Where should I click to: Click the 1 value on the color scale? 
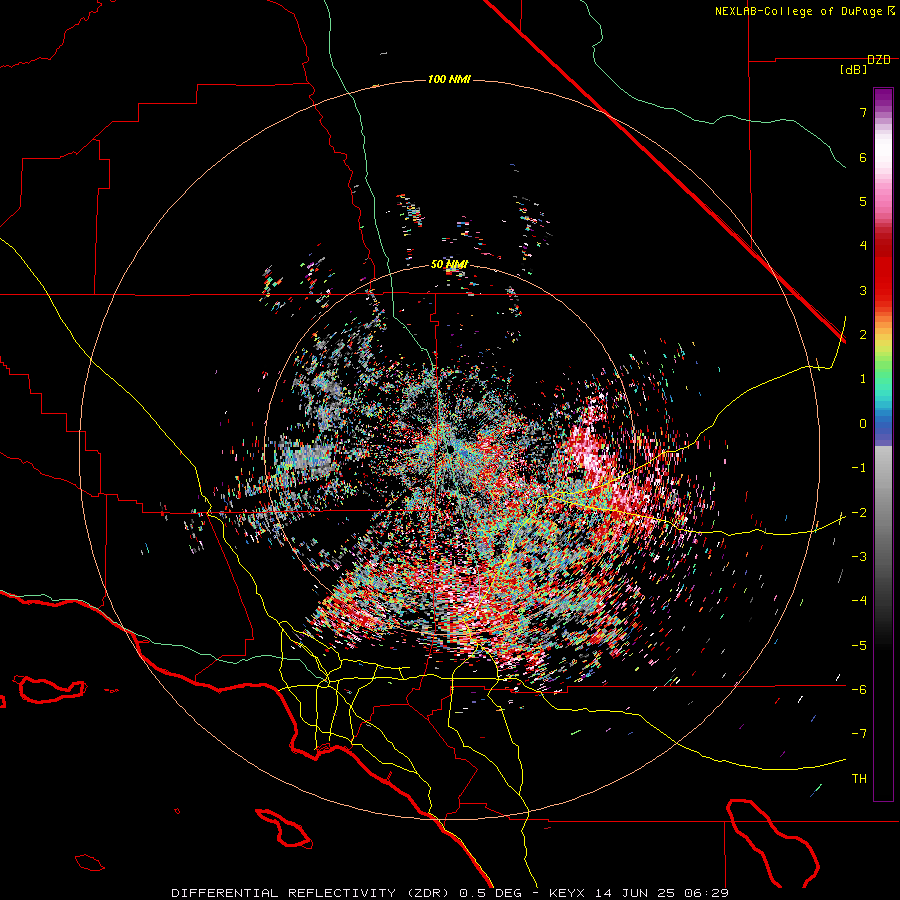[x=863, y=379]
